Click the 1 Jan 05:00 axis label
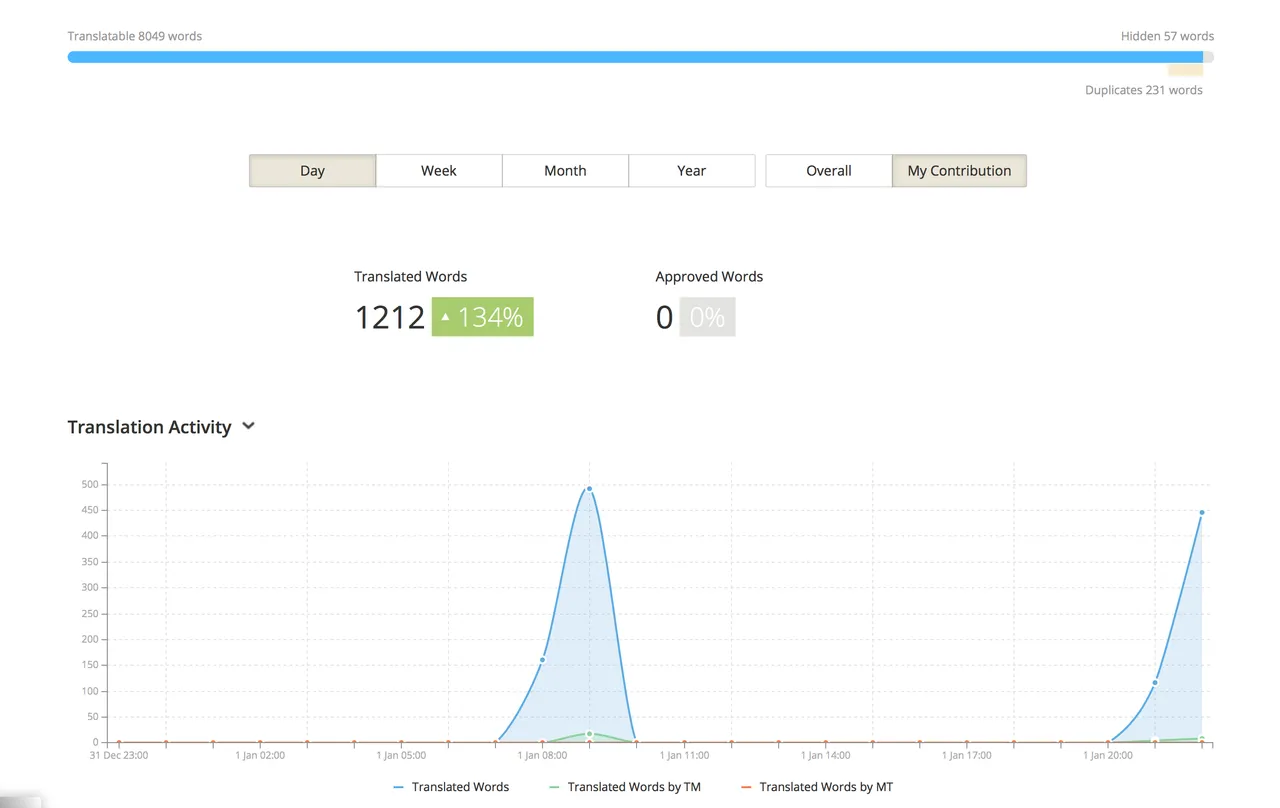This screenshot has height=808, width=1280. 401,756
